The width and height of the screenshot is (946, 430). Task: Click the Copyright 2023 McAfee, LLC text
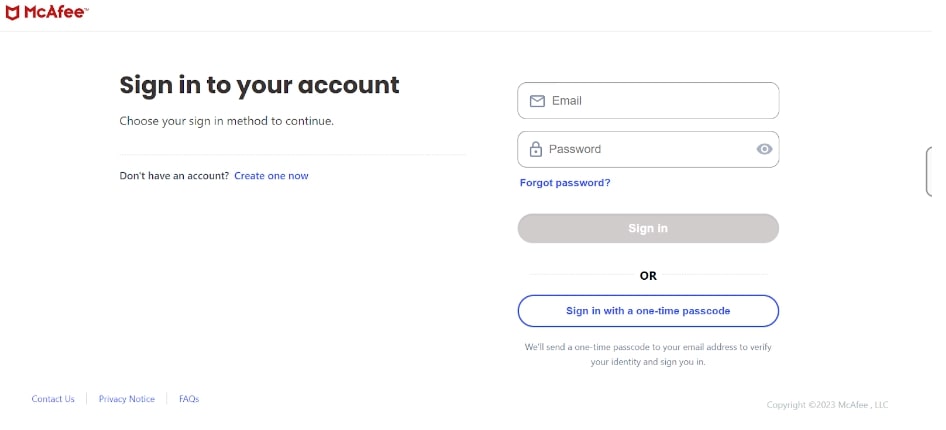(x=827, y=405)
